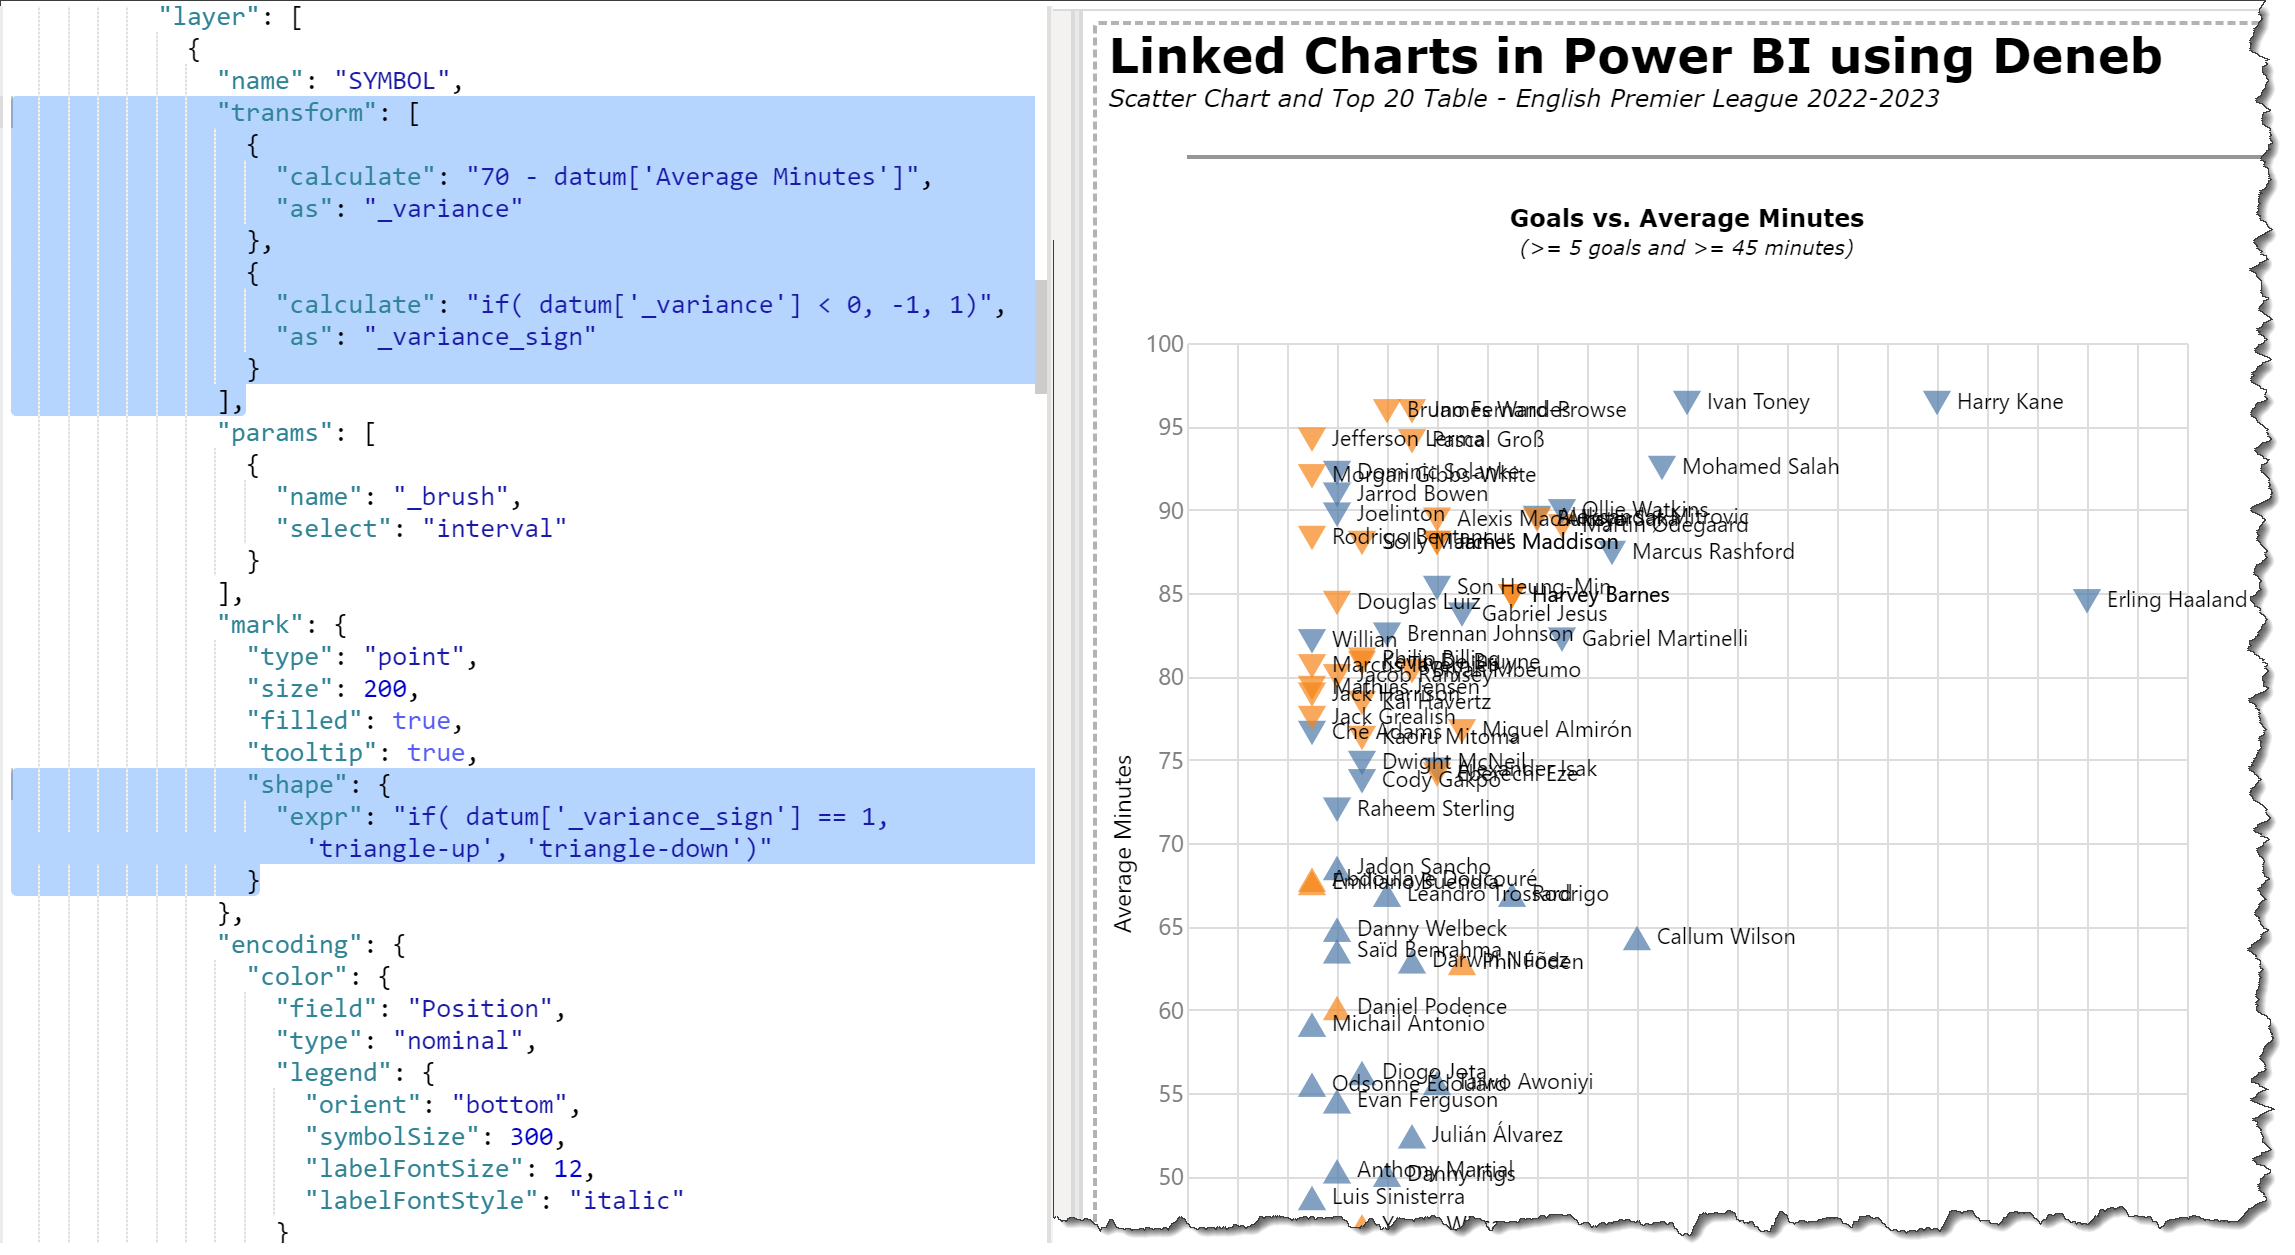
Task: Click the Ivan Toney triangle marker
Action: click(1686, 402)
